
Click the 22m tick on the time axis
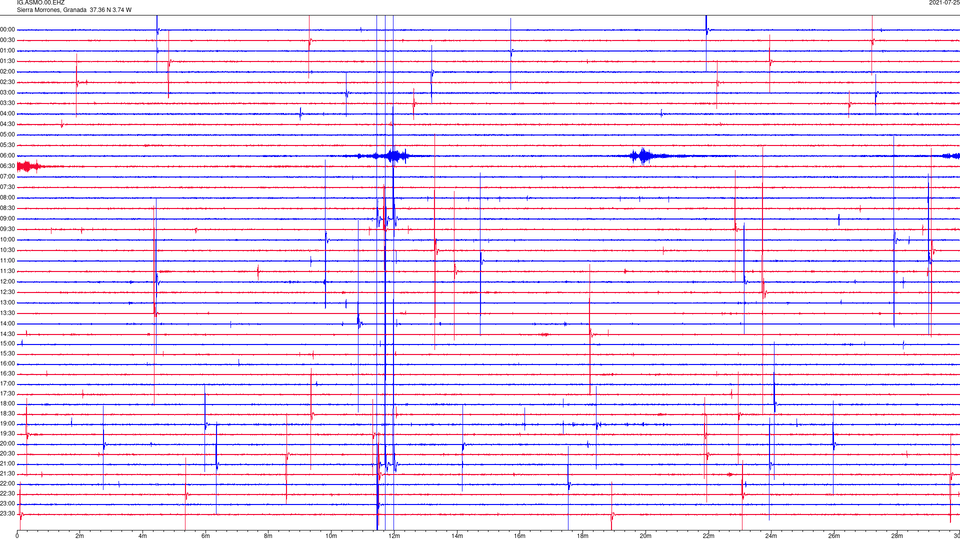[x=708, y=536]
